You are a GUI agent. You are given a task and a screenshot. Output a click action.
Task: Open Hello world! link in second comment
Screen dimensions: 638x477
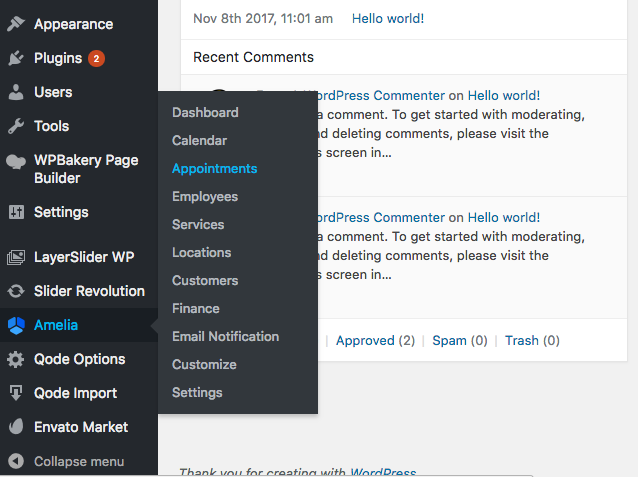tap(504, 217)
